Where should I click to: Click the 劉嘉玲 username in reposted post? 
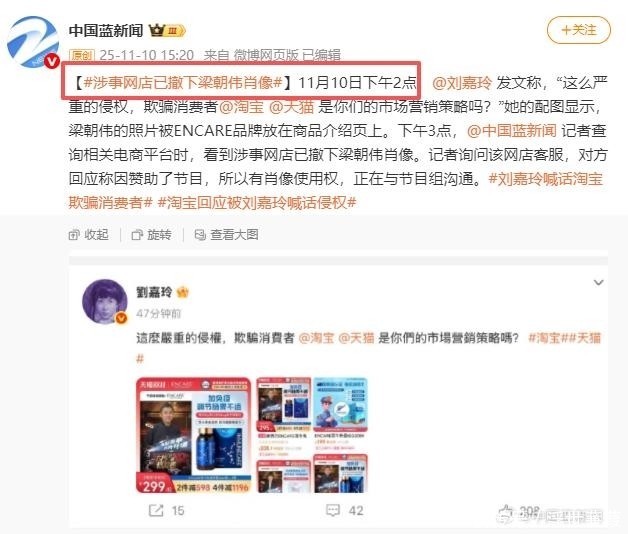point(154,292)
